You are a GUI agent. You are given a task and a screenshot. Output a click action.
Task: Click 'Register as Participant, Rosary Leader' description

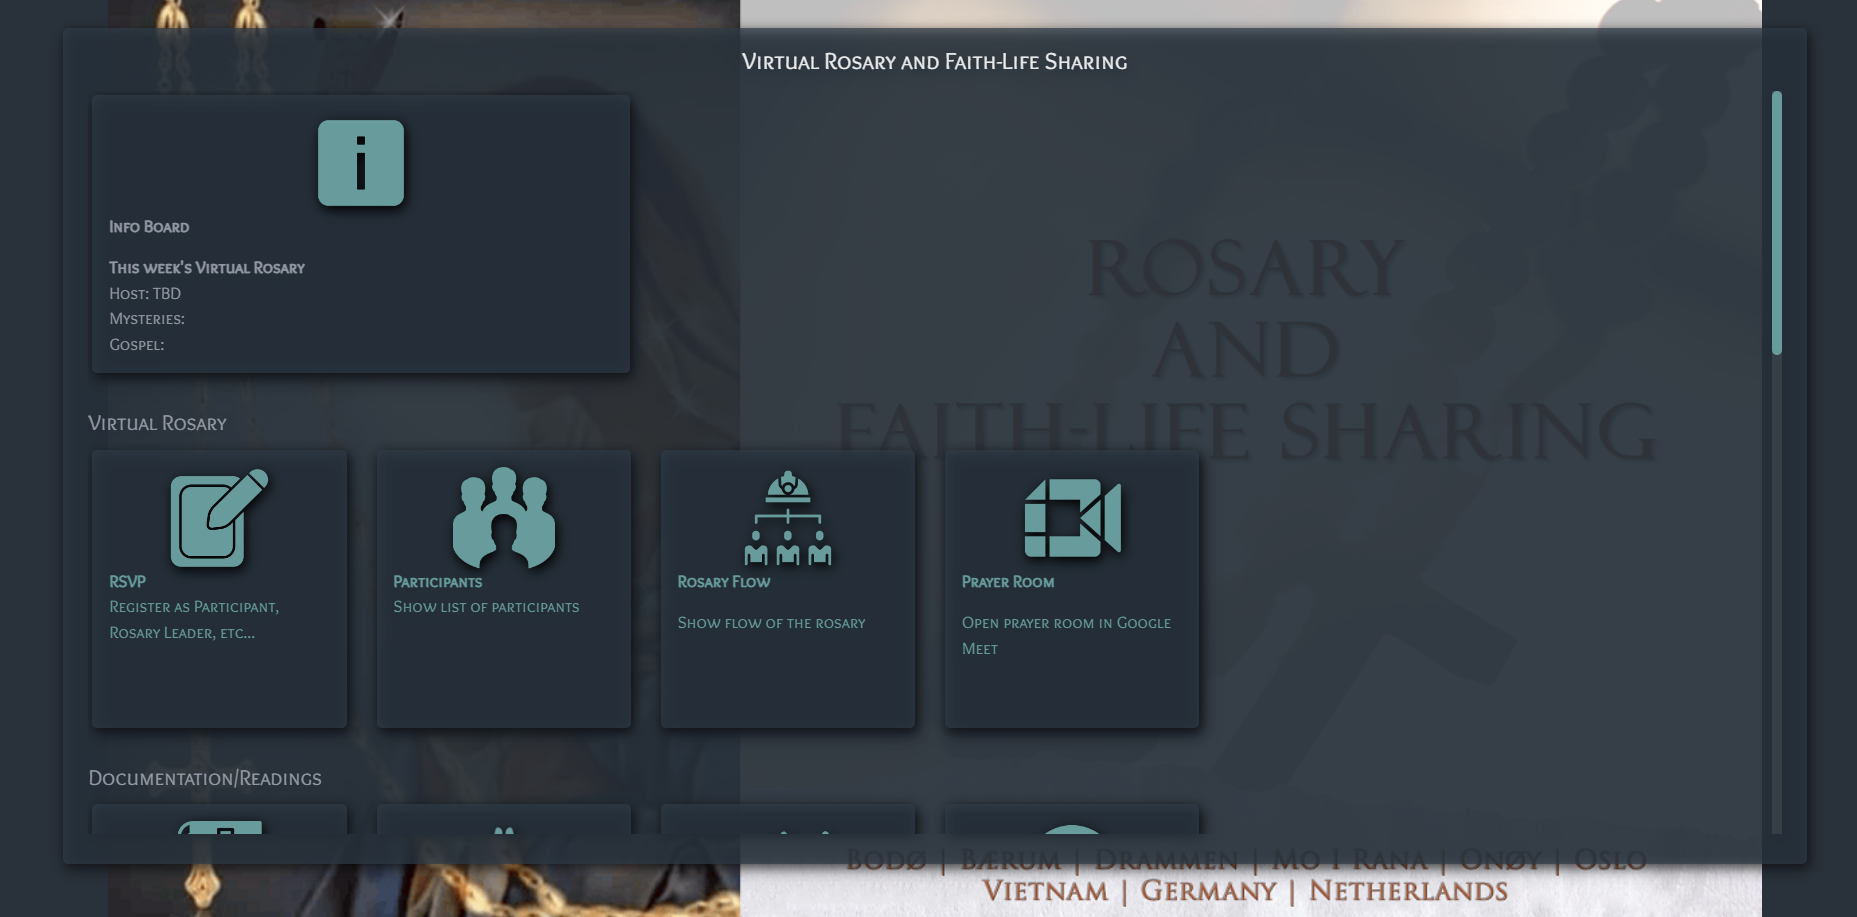point(194,620)
